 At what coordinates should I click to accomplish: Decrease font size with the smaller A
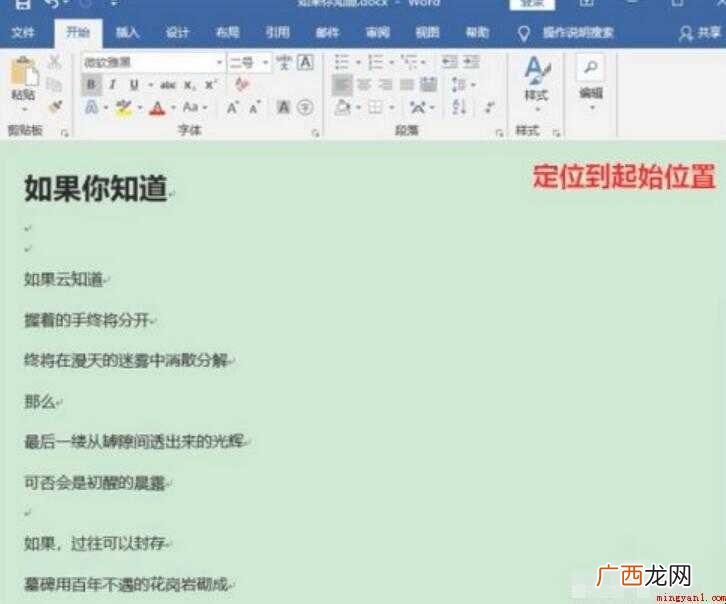tap(255, 108)
